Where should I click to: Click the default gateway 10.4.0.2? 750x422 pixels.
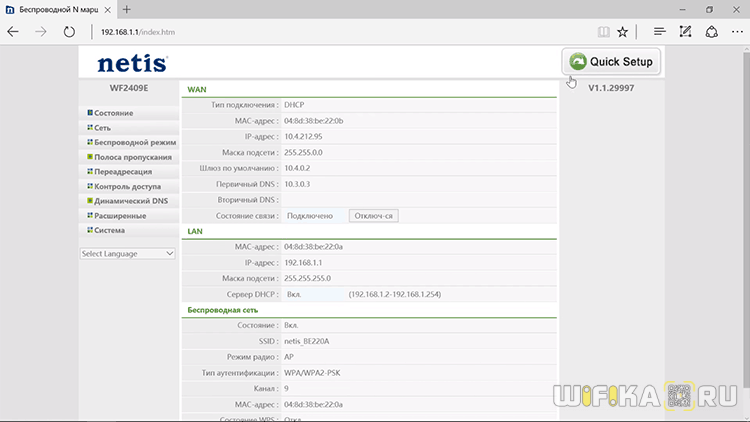click(297, 168)
